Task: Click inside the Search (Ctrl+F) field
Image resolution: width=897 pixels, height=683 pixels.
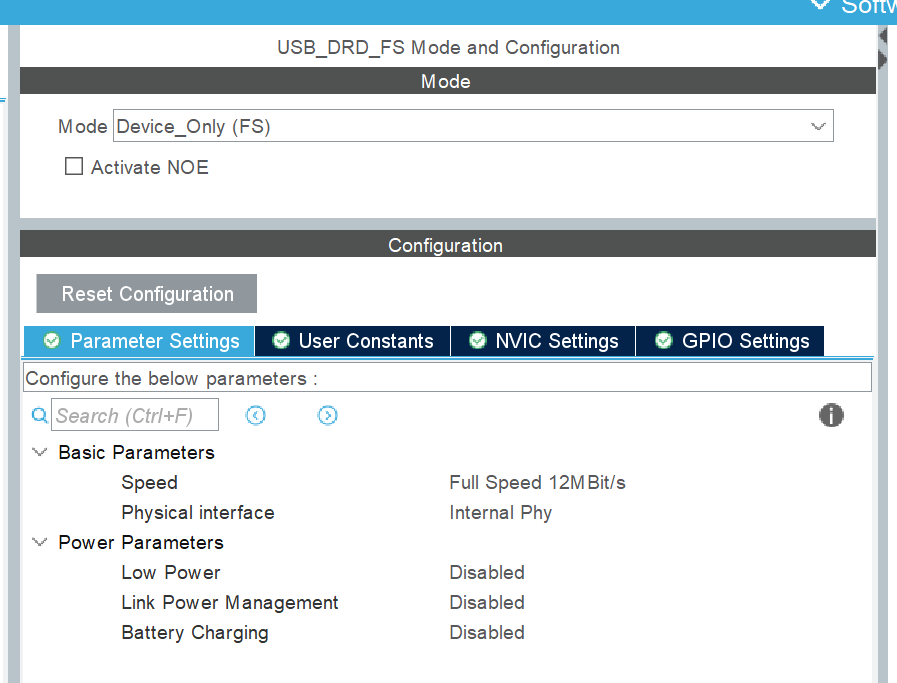Action: (x=135, y=414)
